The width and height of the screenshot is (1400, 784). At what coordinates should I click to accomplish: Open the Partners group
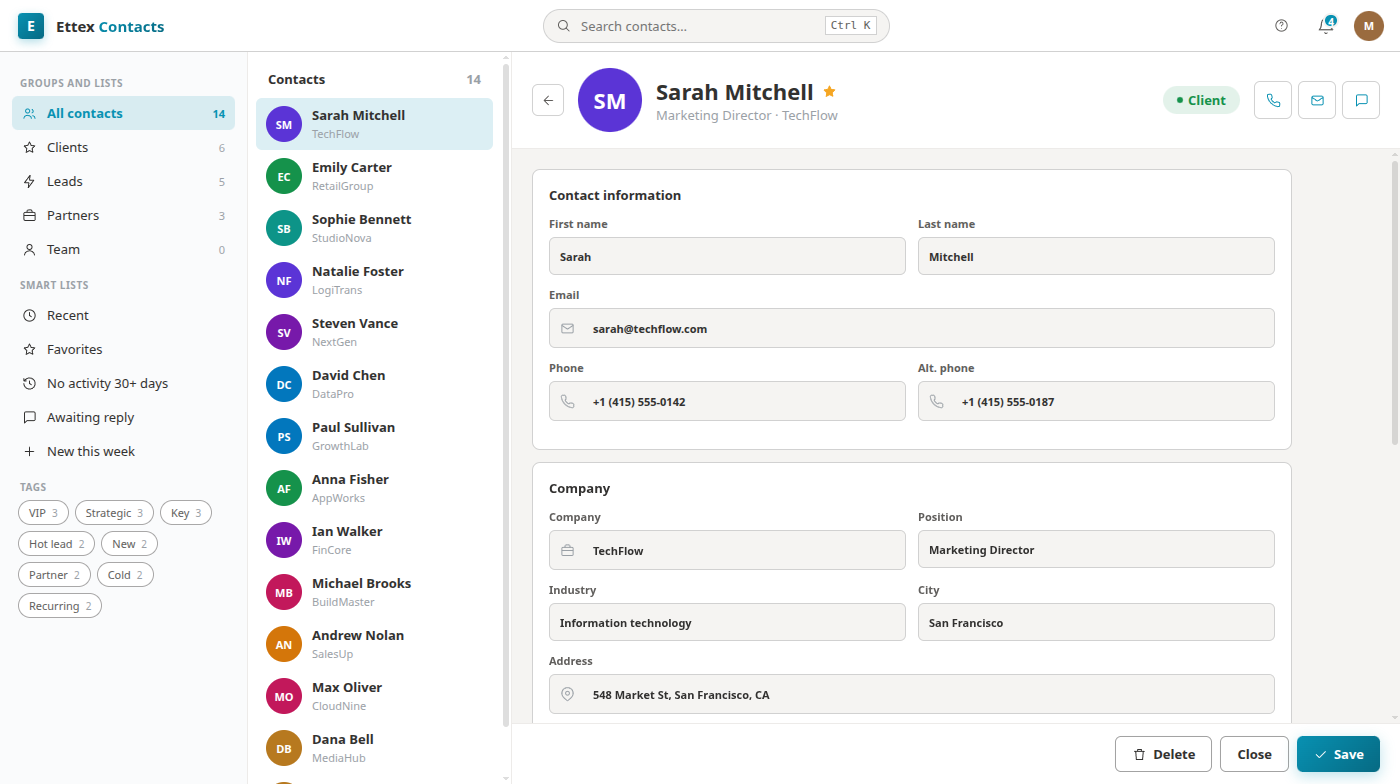tap(123, 215)
